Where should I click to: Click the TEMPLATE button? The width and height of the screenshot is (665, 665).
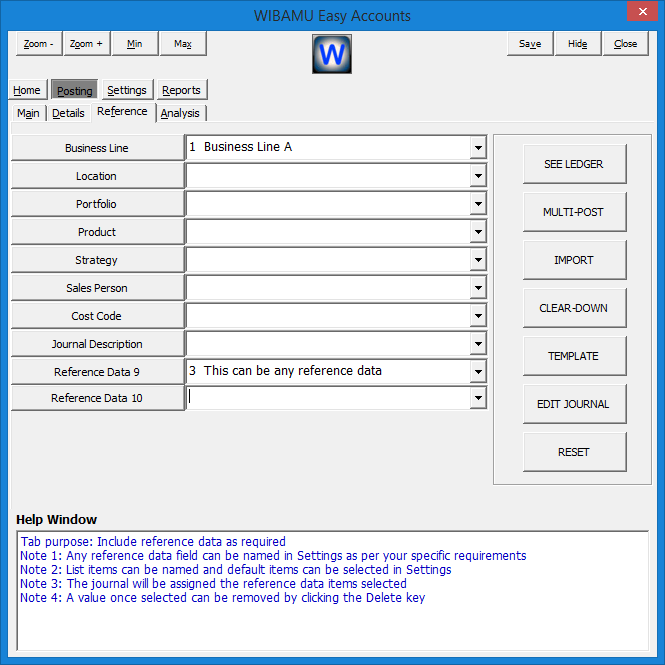tap(574, 356)
